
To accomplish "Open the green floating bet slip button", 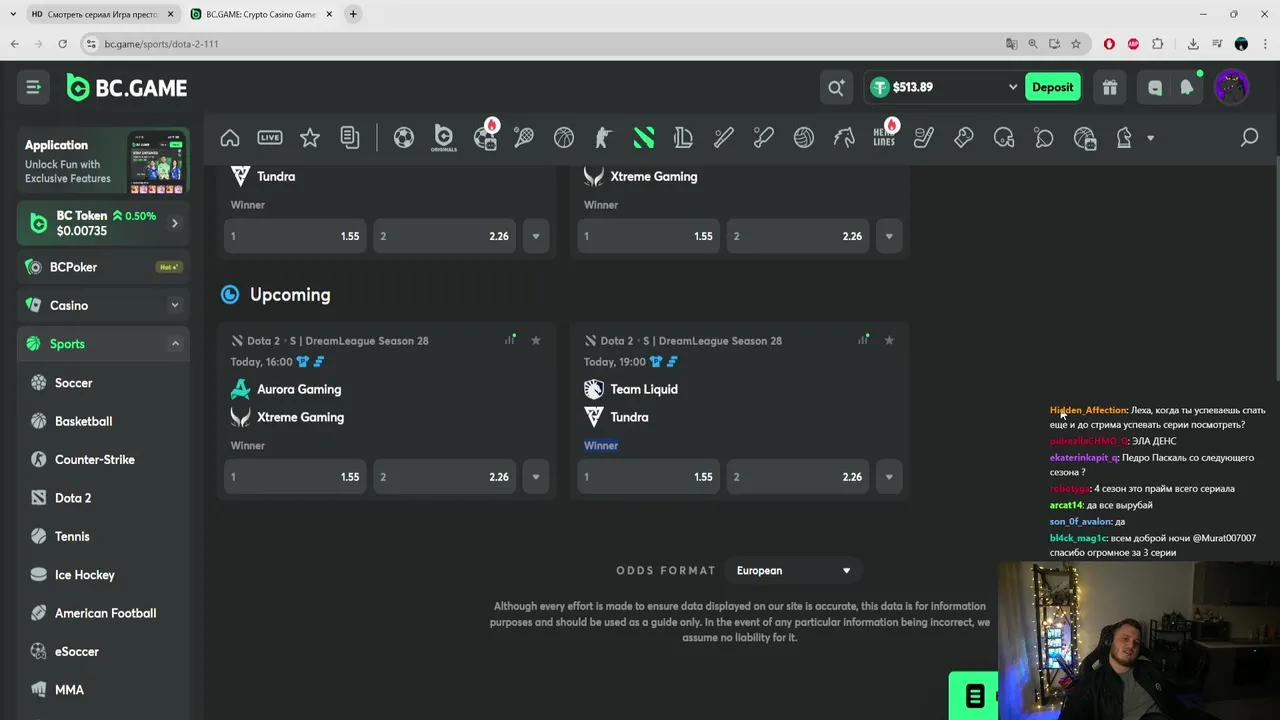I will [974, 696].
